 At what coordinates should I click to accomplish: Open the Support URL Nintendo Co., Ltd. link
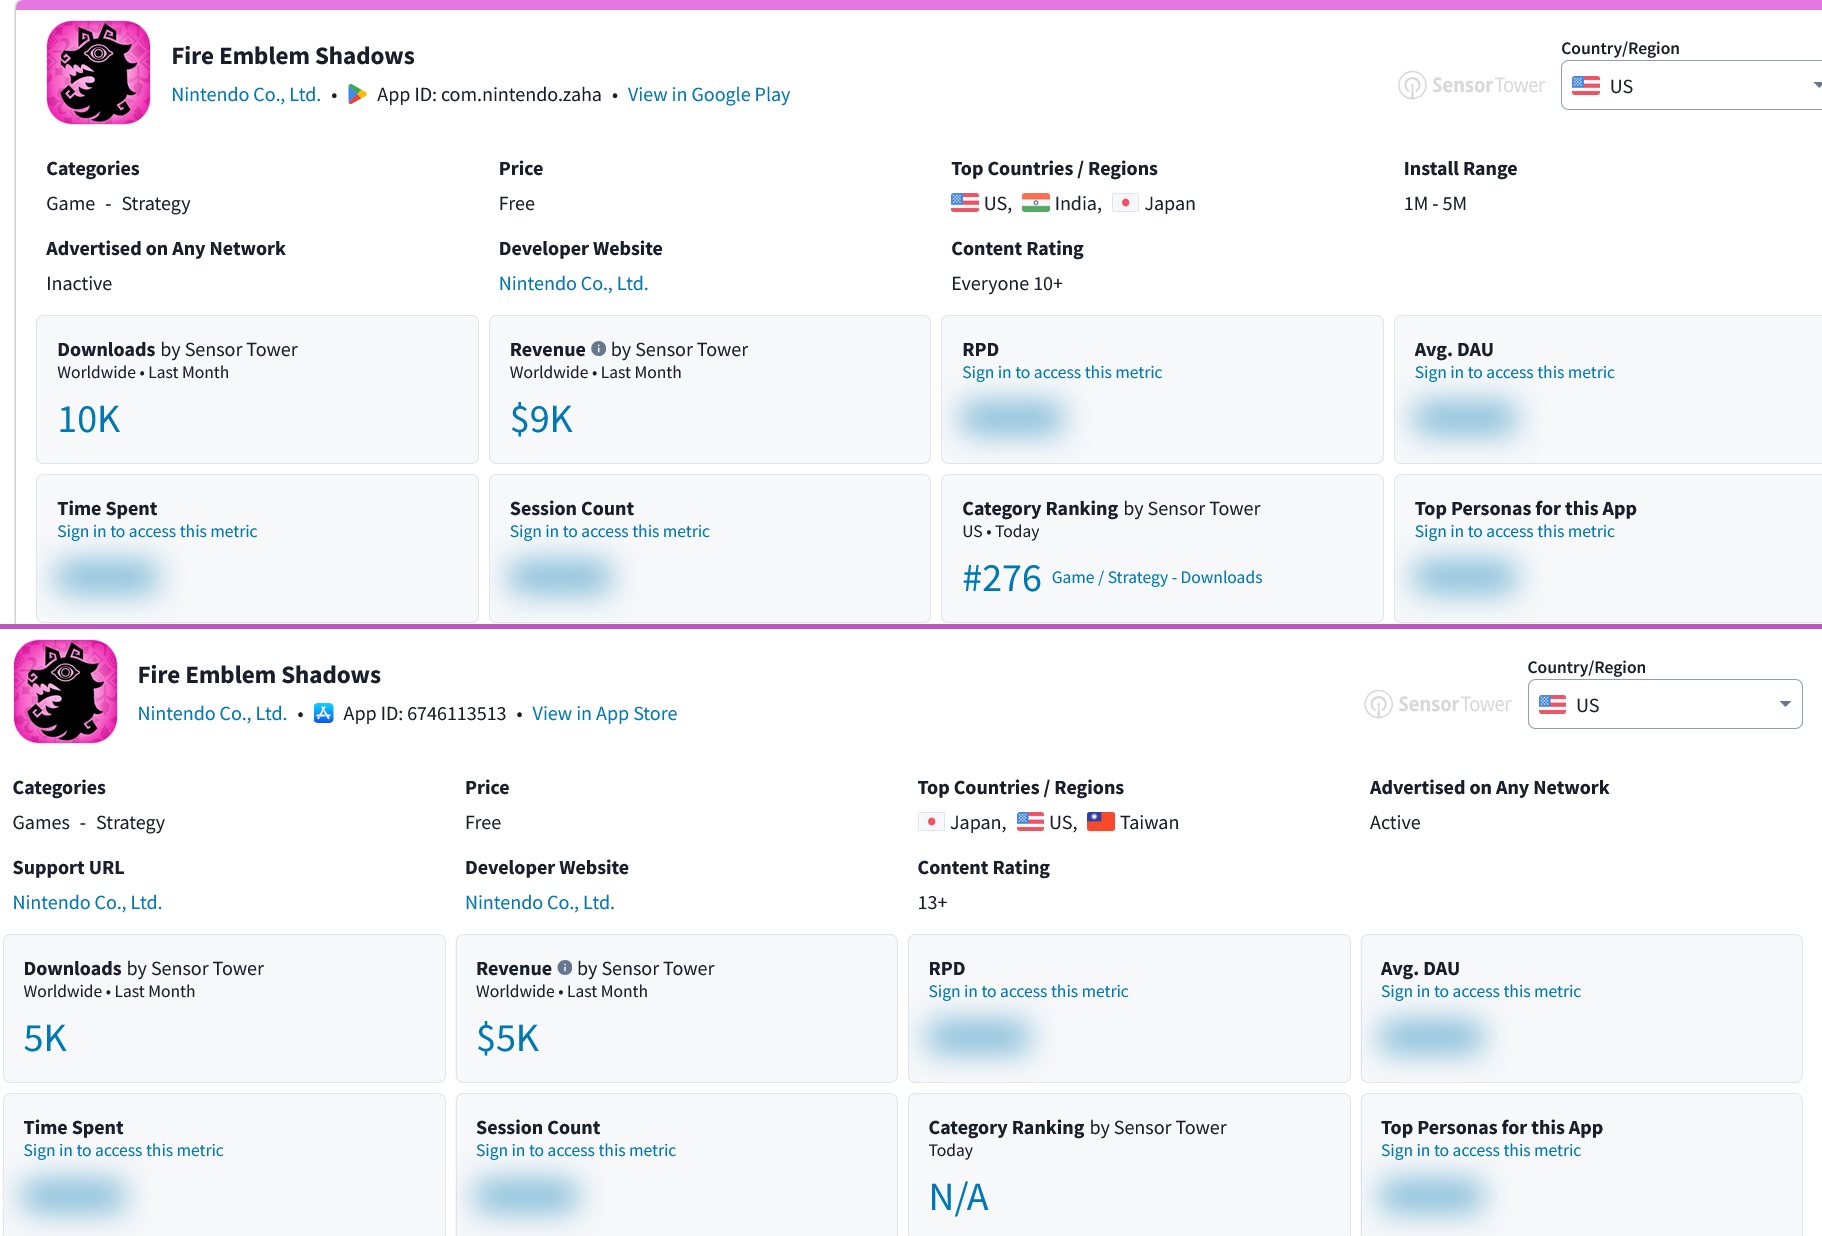87,902
